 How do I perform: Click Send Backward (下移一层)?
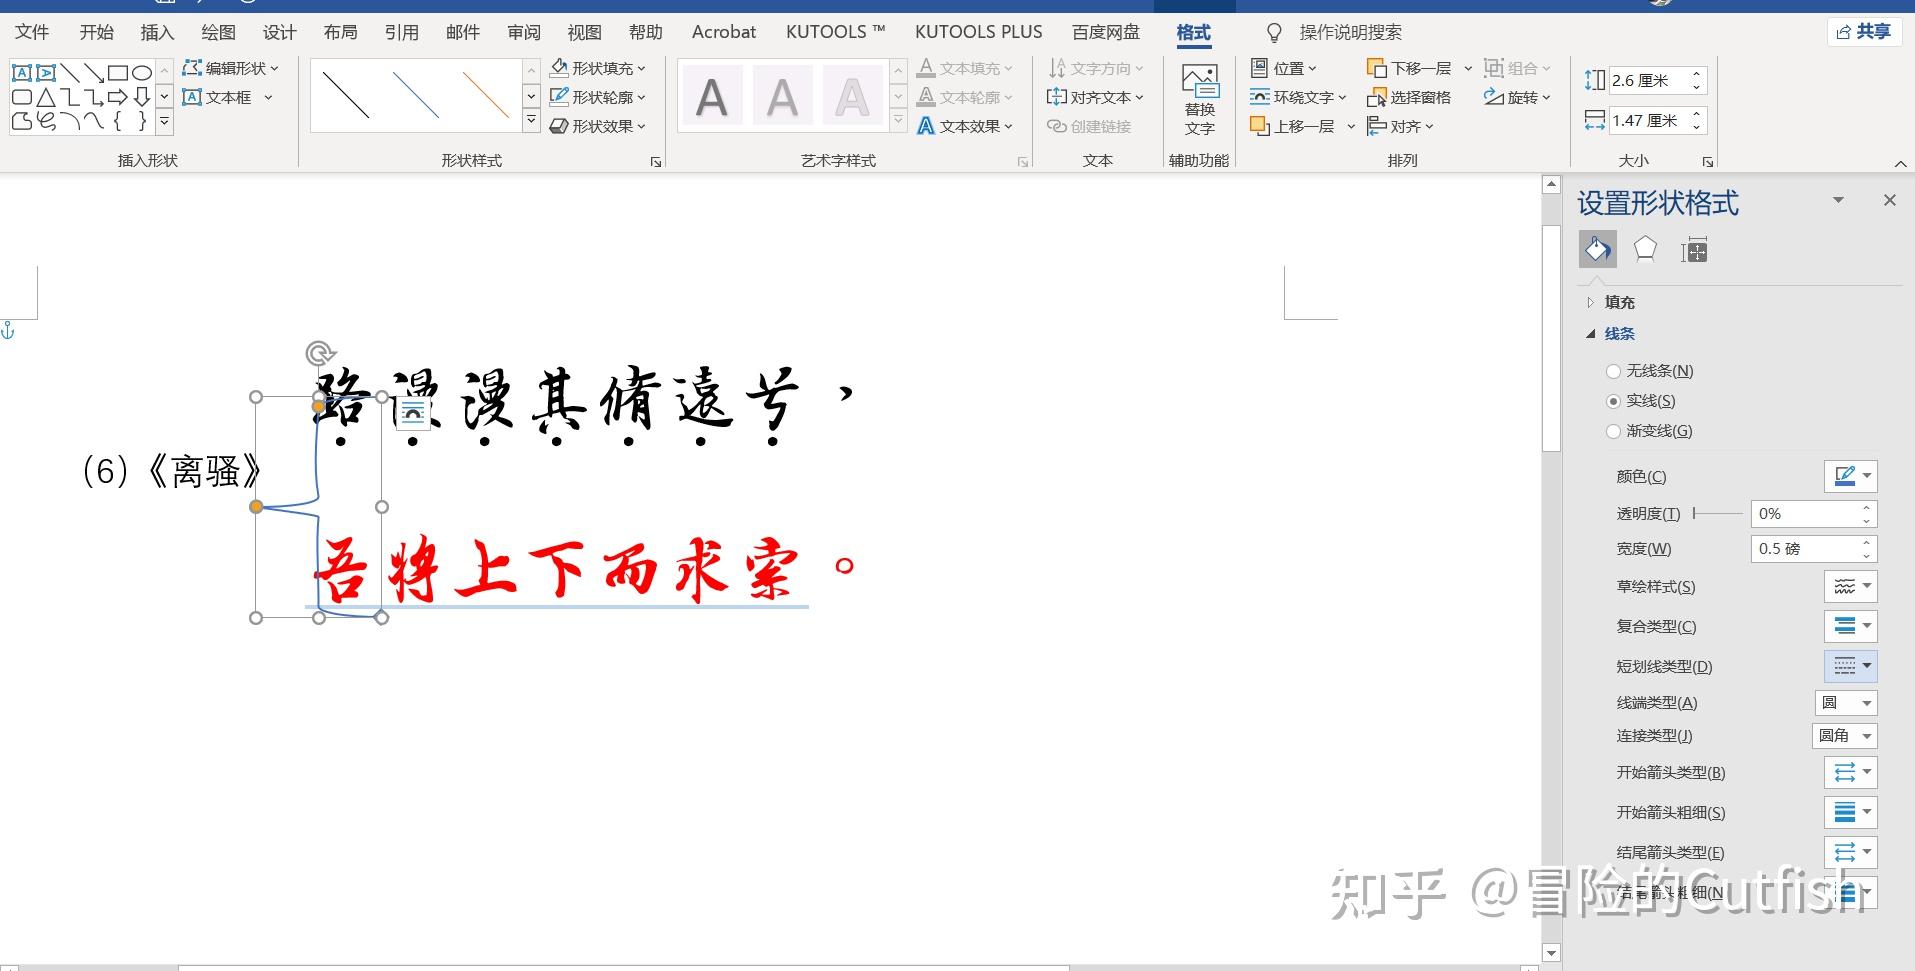1409,68
